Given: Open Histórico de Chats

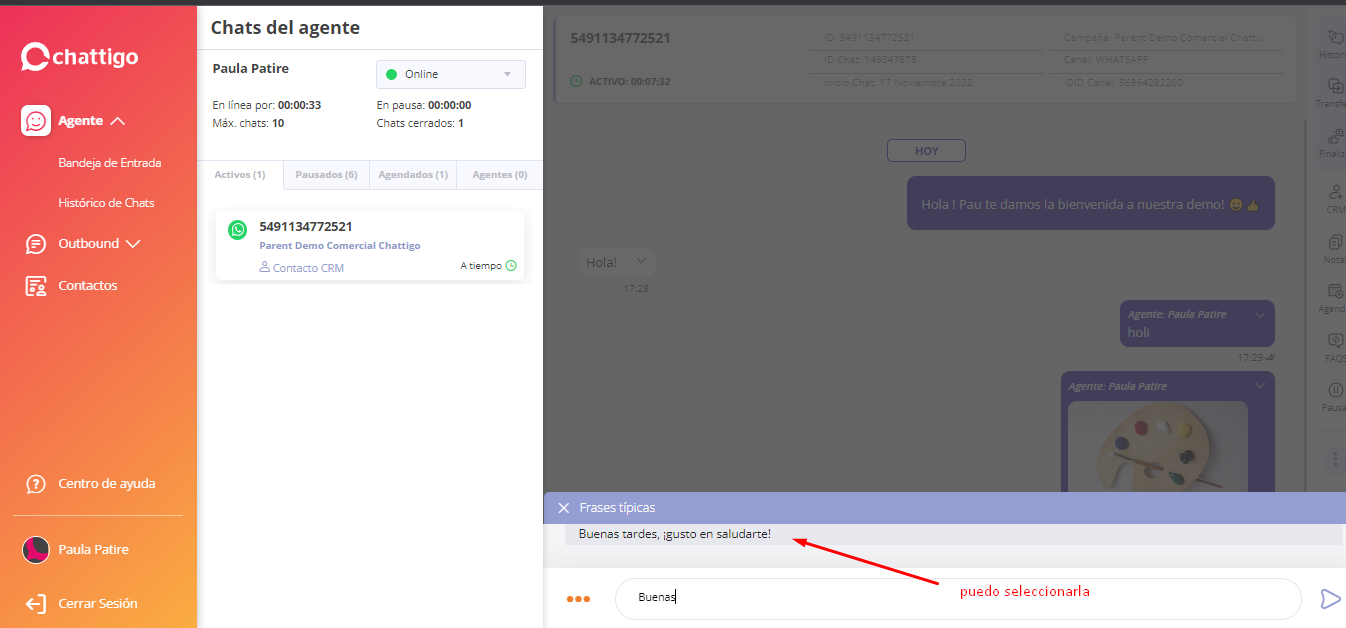Looking at the screenshot, I should 106,203.
